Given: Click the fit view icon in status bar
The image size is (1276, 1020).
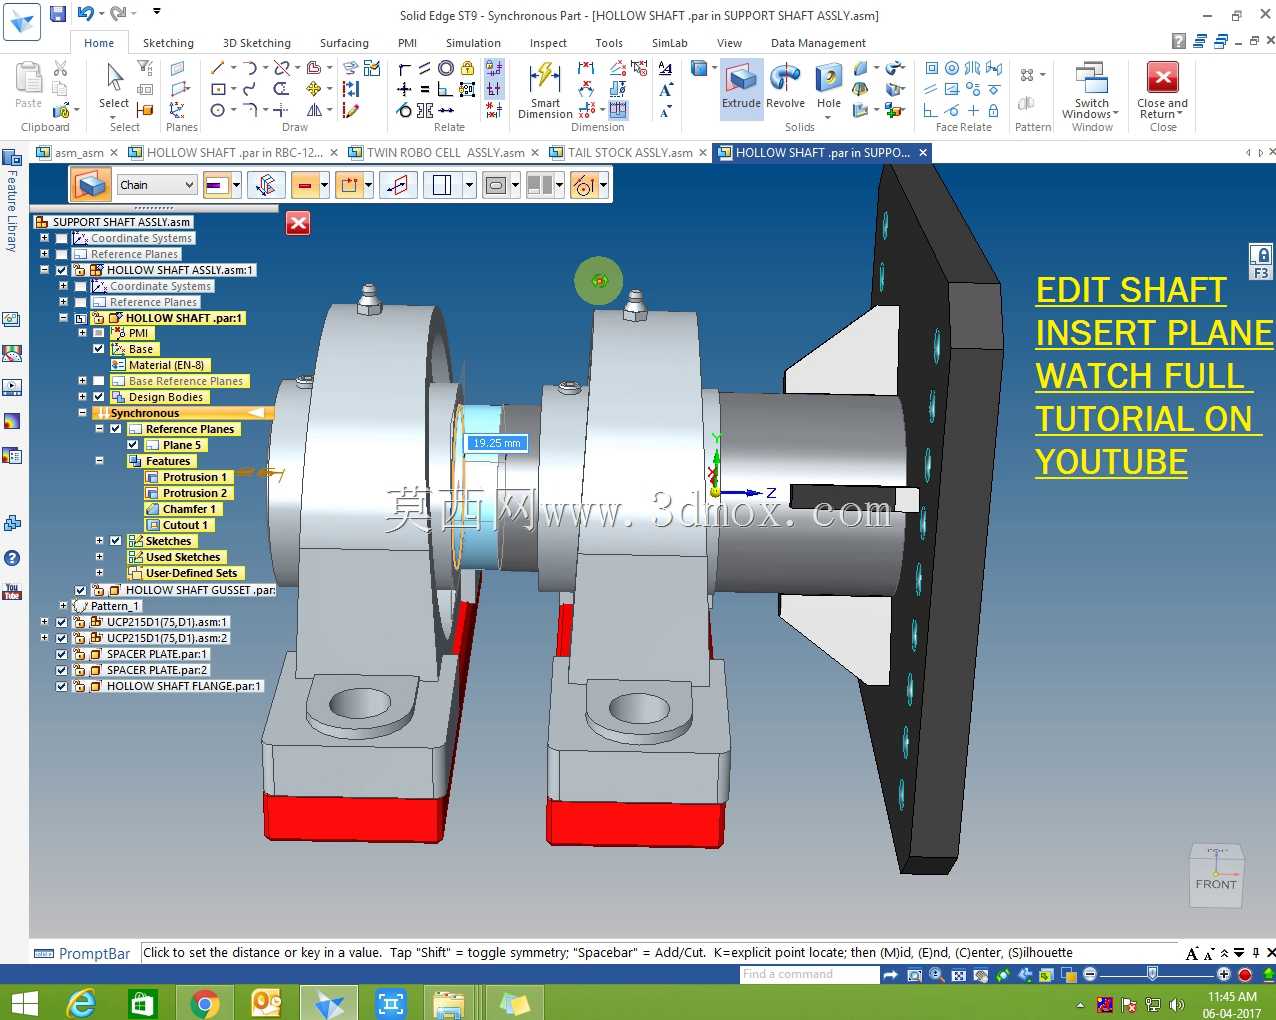Looking at the screenshot, I should pos(959,974).
